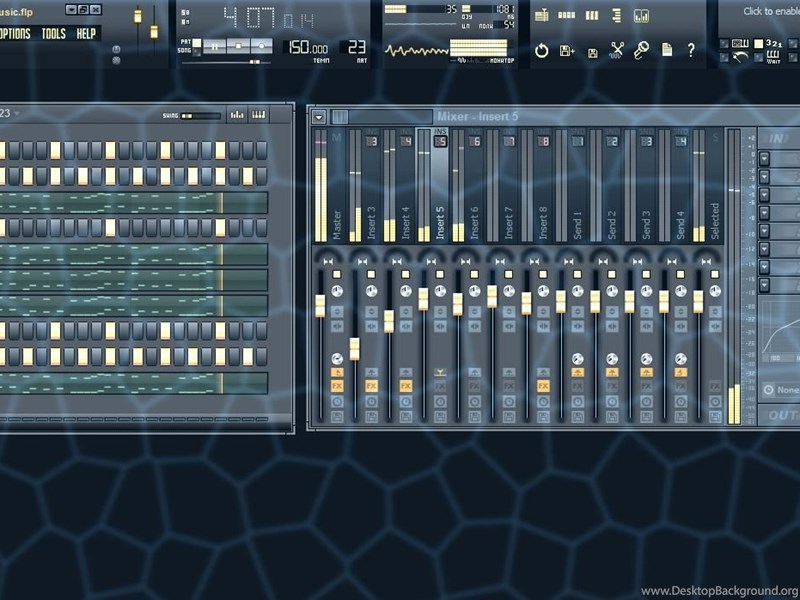Mute the Selected mixer channel
The image size is (800, 600).
coord(715,274)
